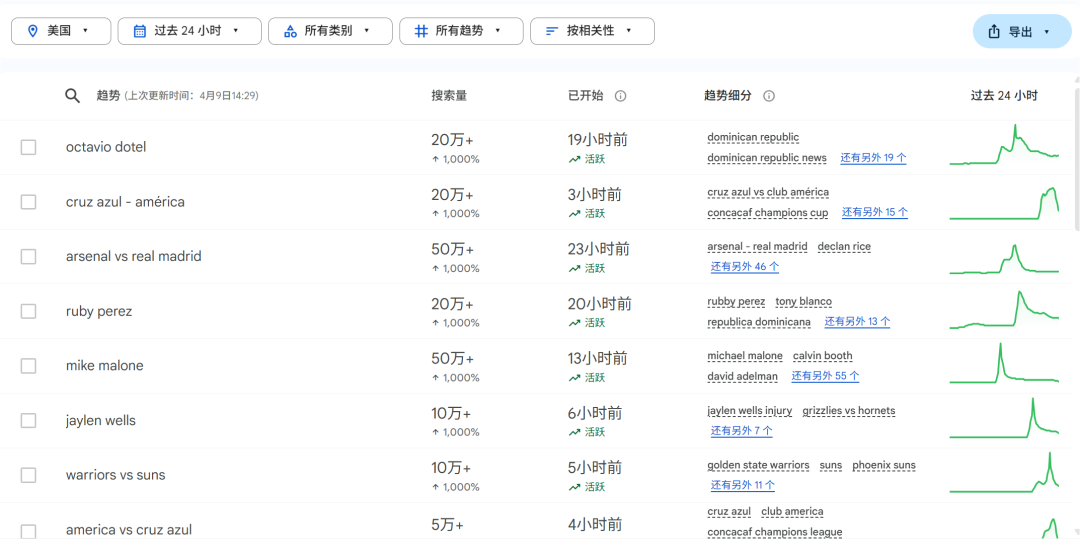The image size is (1080, 546).
Task: Open 还有另外 55 个 link for mike malone
Action: click(x=825, y=376)
